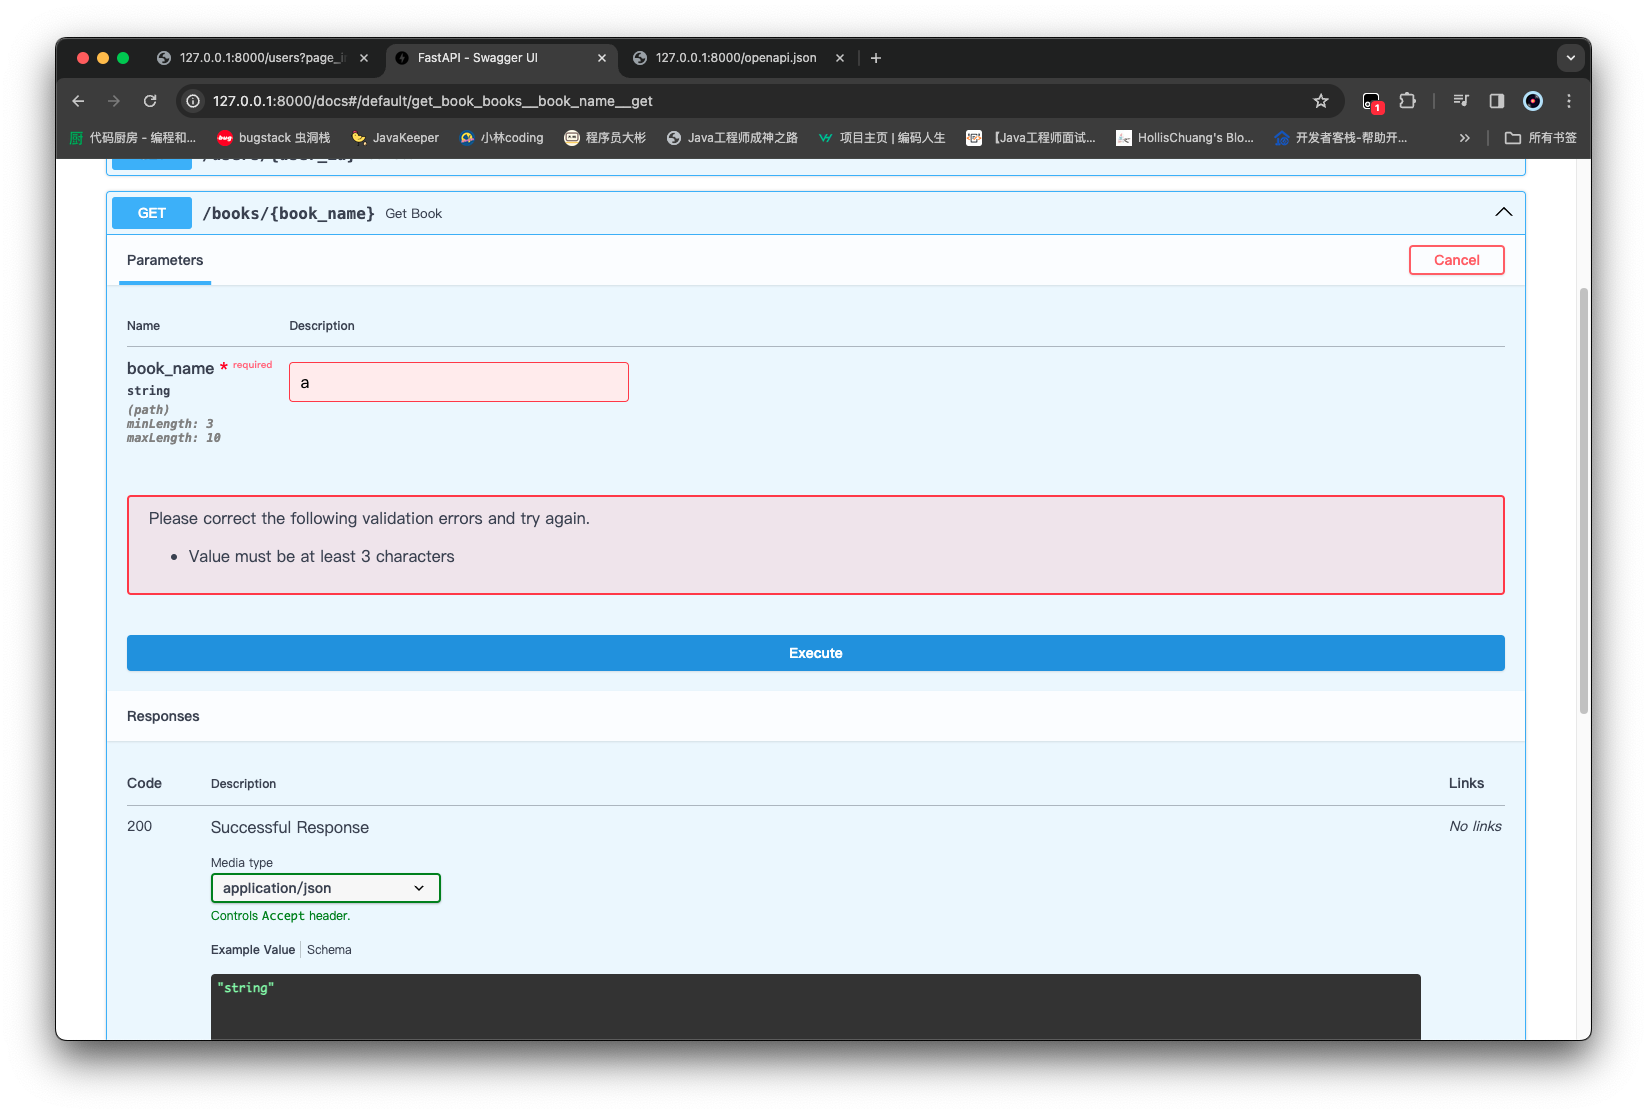
Task: Open Chrome's three-dot menu
Action: pos(1569,101)
